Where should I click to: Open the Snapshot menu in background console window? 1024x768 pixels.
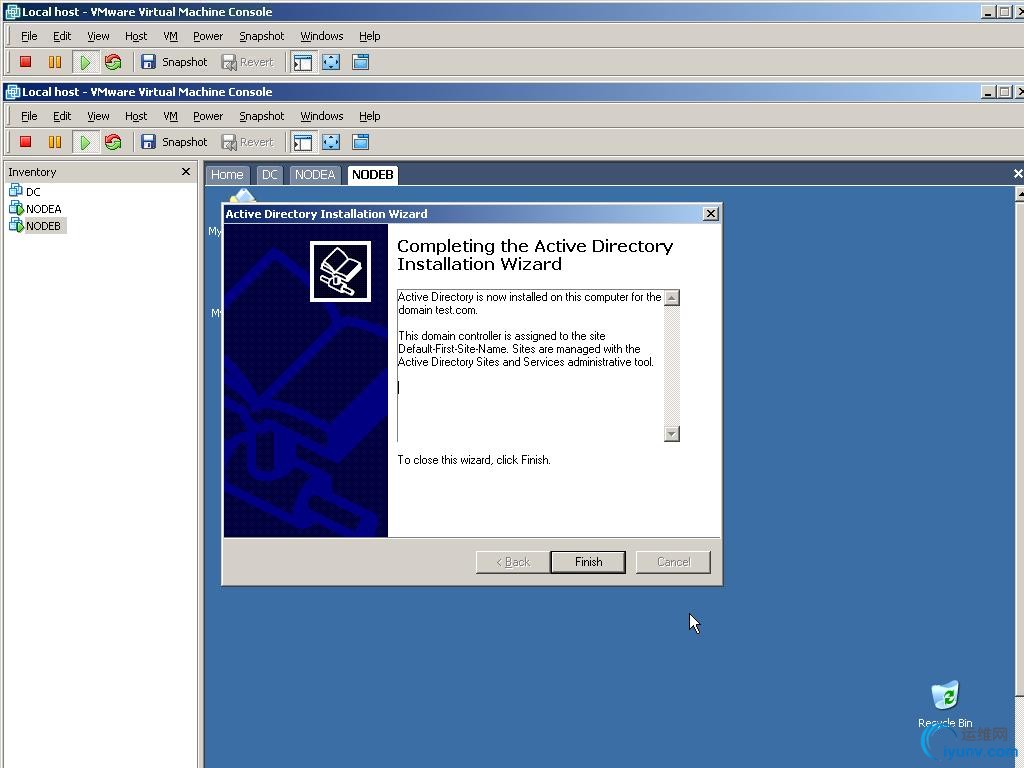[261, 37]
